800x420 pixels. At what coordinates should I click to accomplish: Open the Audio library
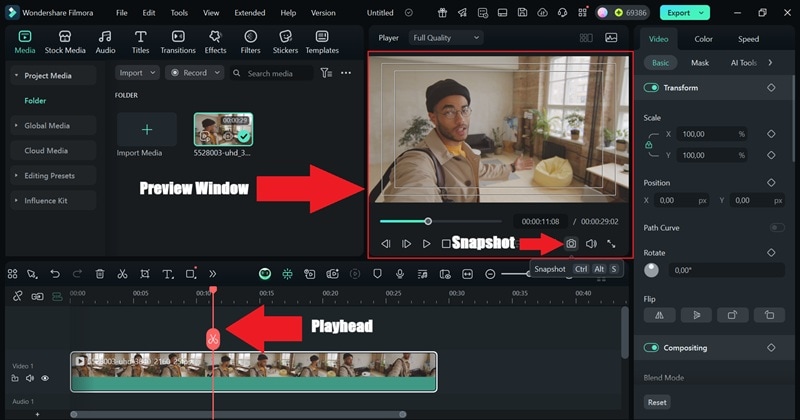pyautogui.click(x=105, y=42)
